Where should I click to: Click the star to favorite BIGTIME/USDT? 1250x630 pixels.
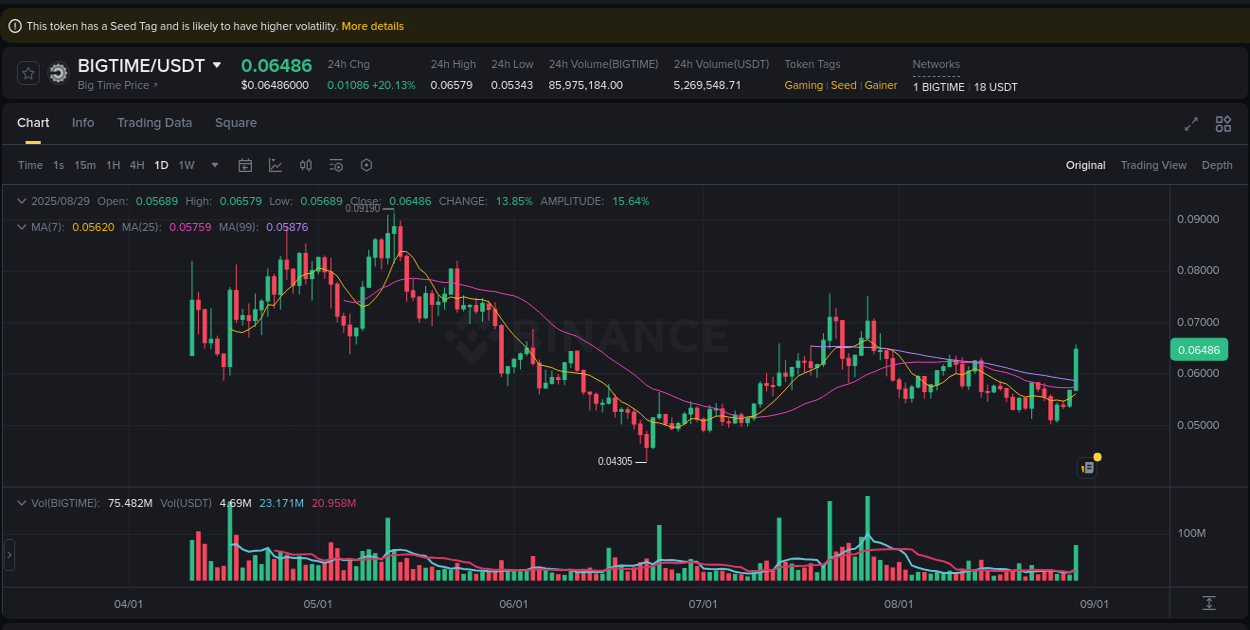click(x=27, y=73)
